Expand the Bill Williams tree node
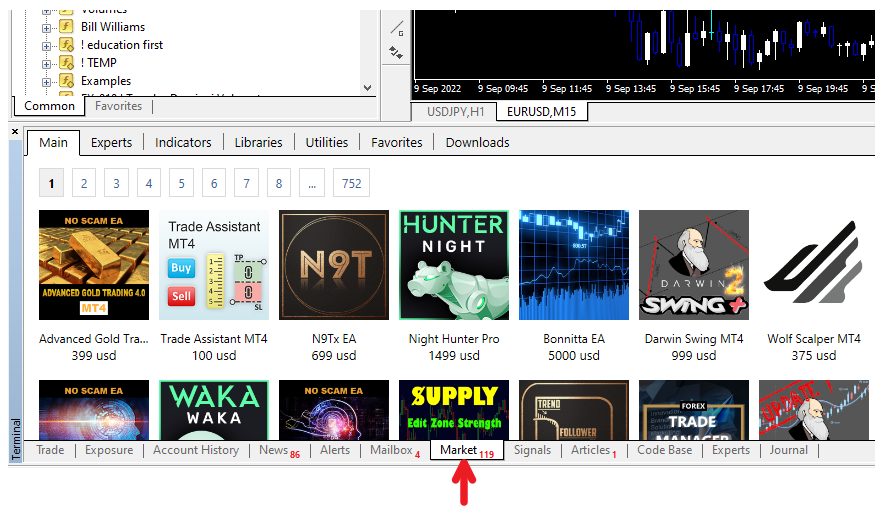The height and width of the screenshot is (513, 887). tap(46, 28)
